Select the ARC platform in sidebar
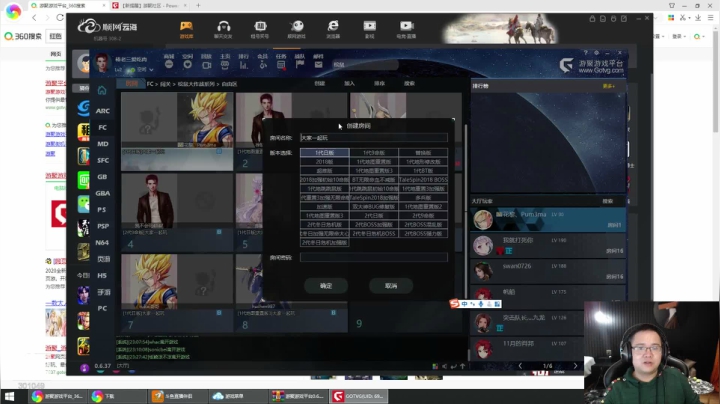The height and width of the screenshot is (404, 720). coord(102,111)
